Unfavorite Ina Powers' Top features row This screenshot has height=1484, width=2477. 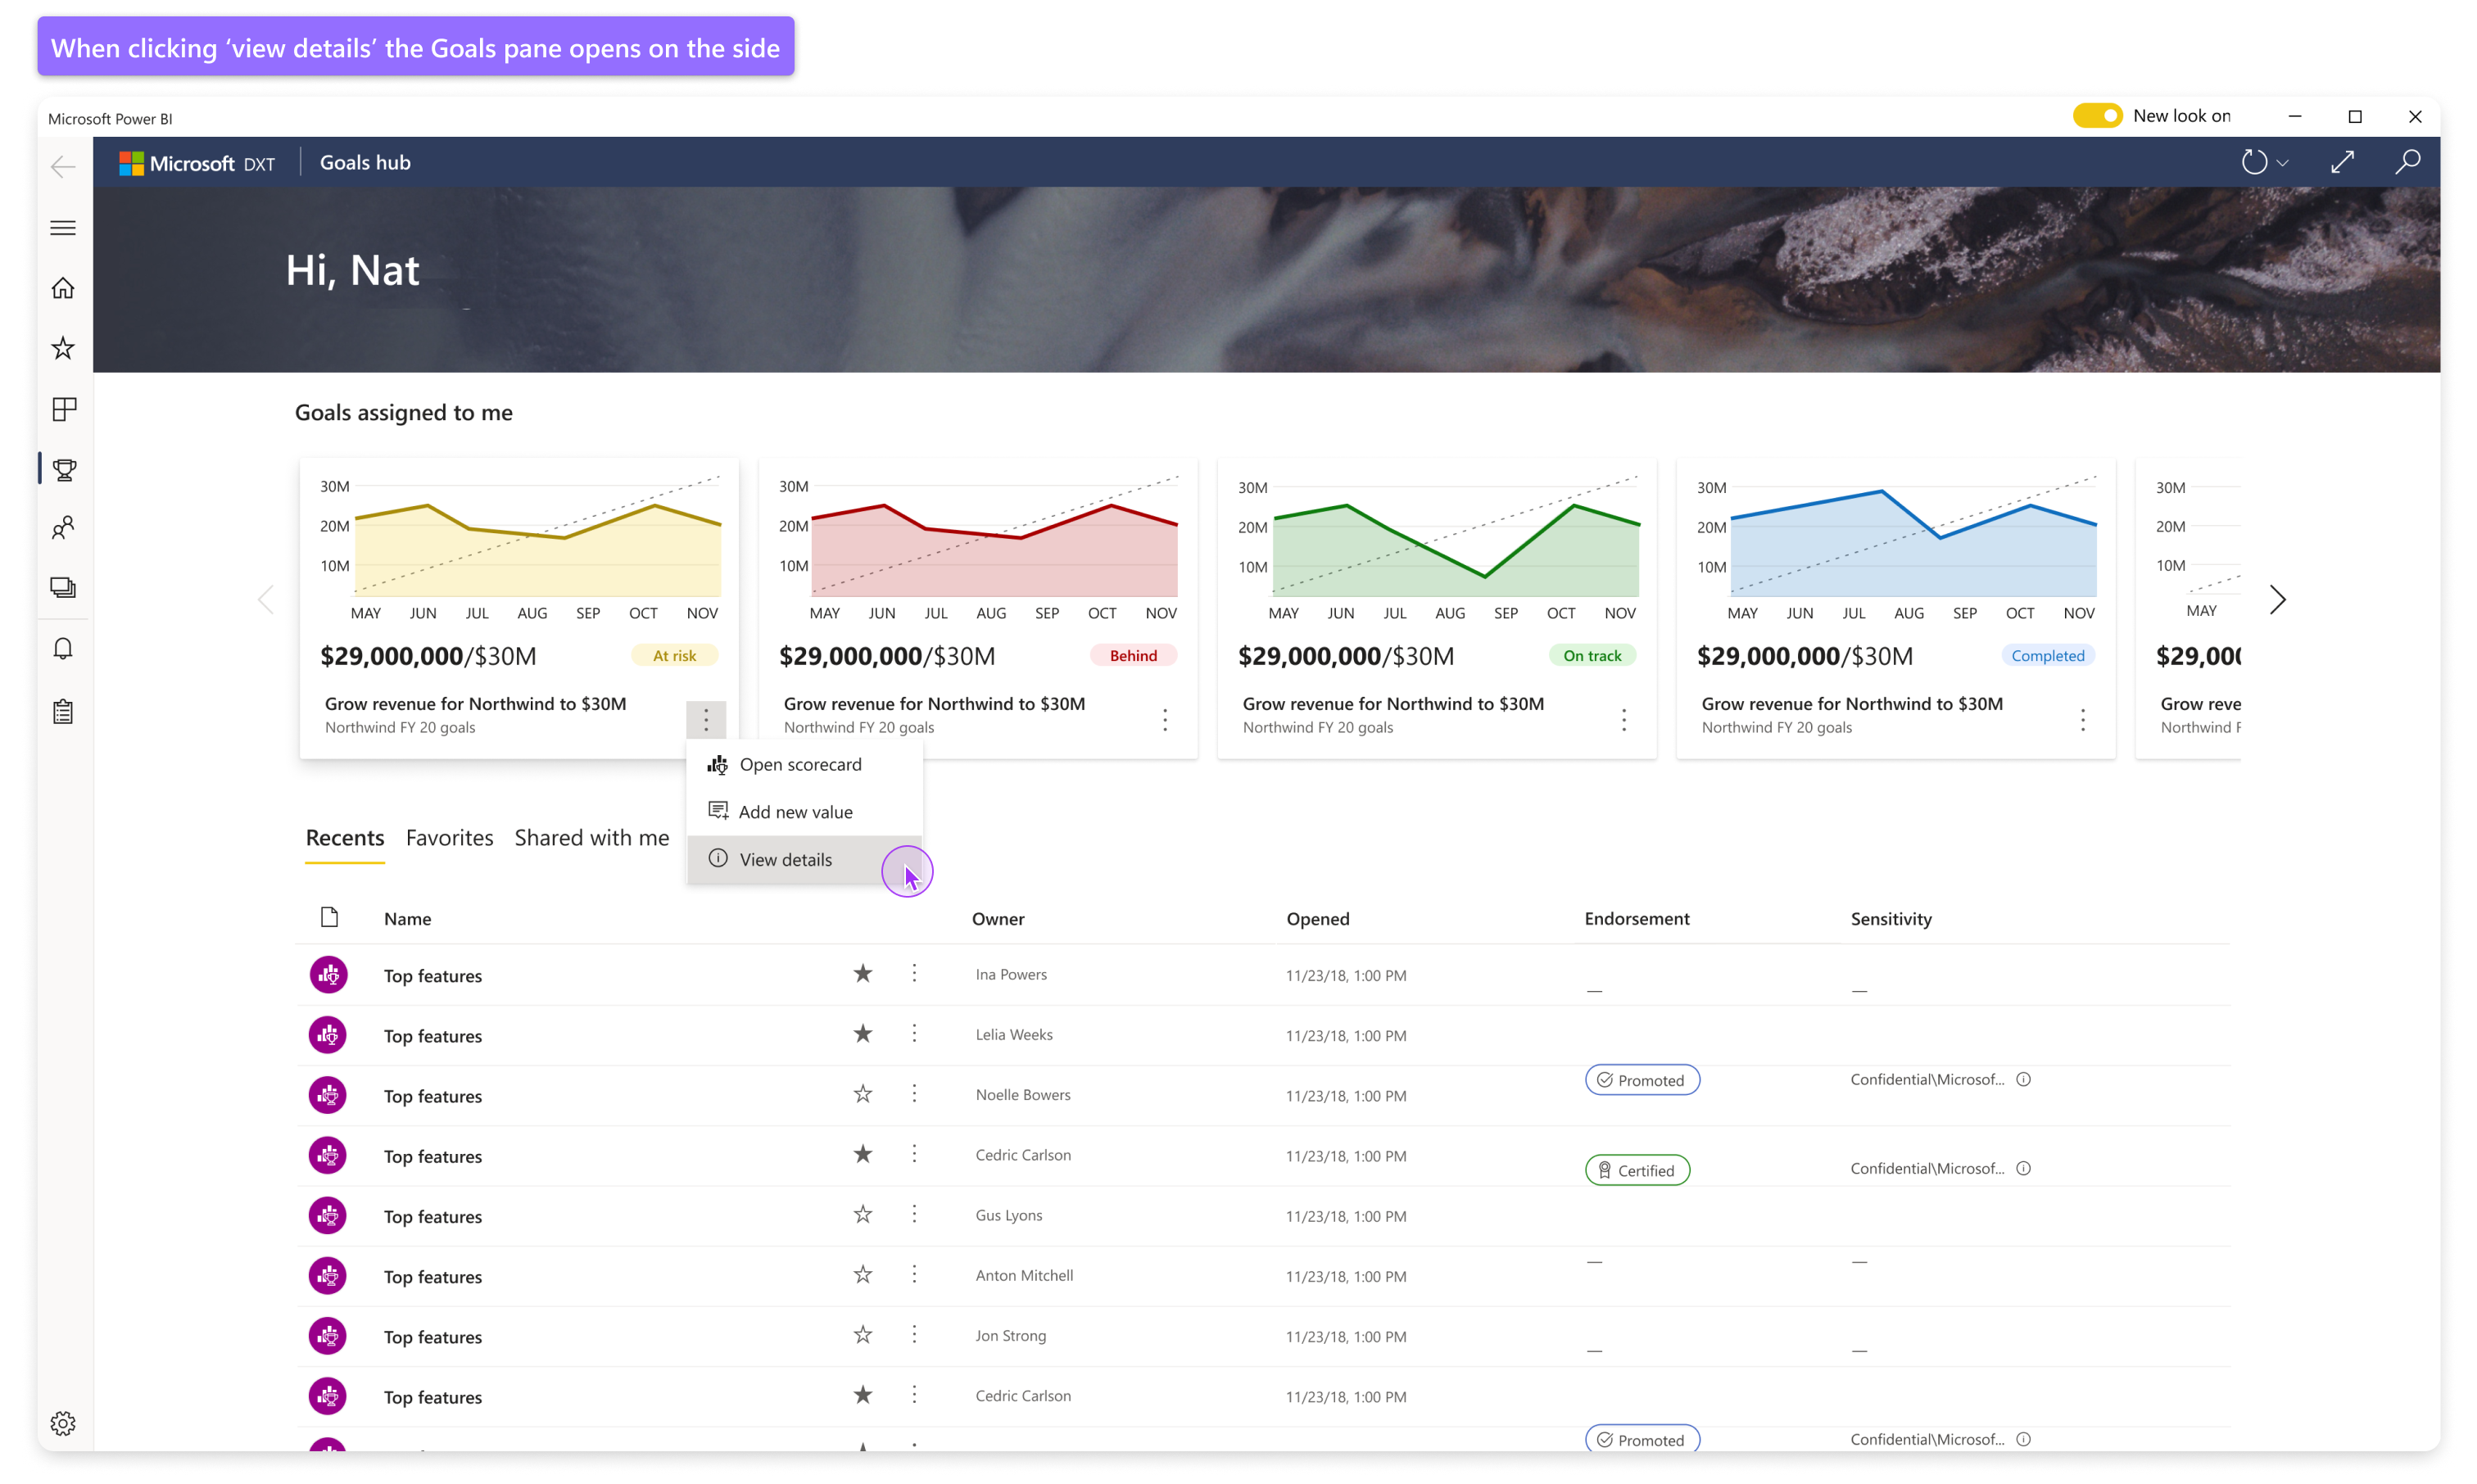click(x=863, y=974)
